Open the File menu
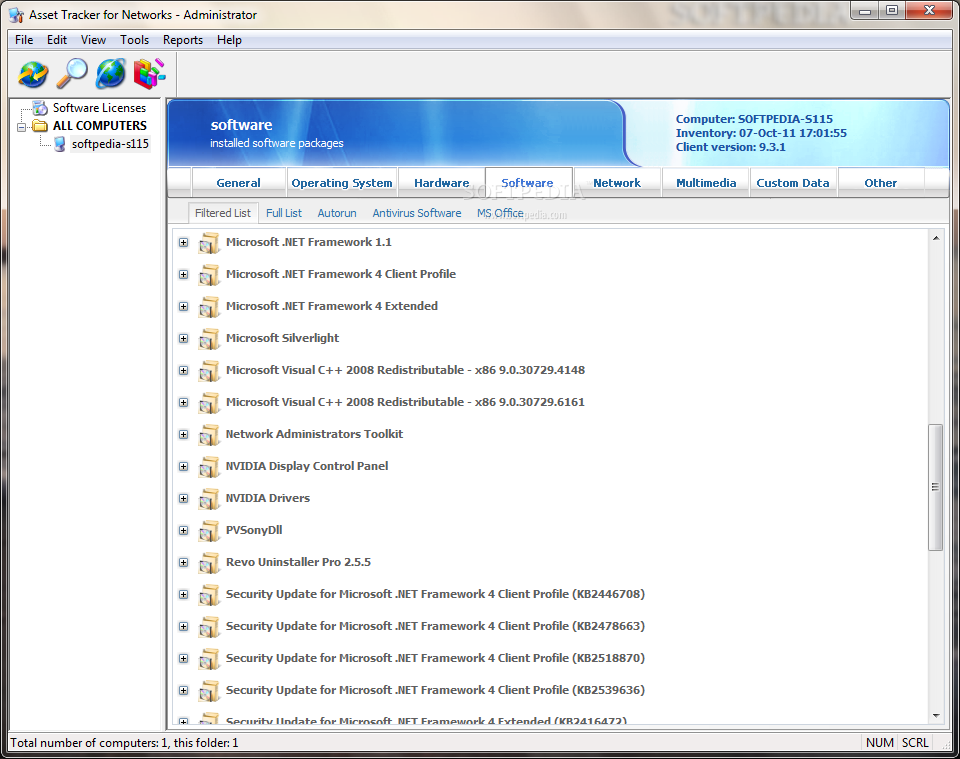 pos(24,40)
